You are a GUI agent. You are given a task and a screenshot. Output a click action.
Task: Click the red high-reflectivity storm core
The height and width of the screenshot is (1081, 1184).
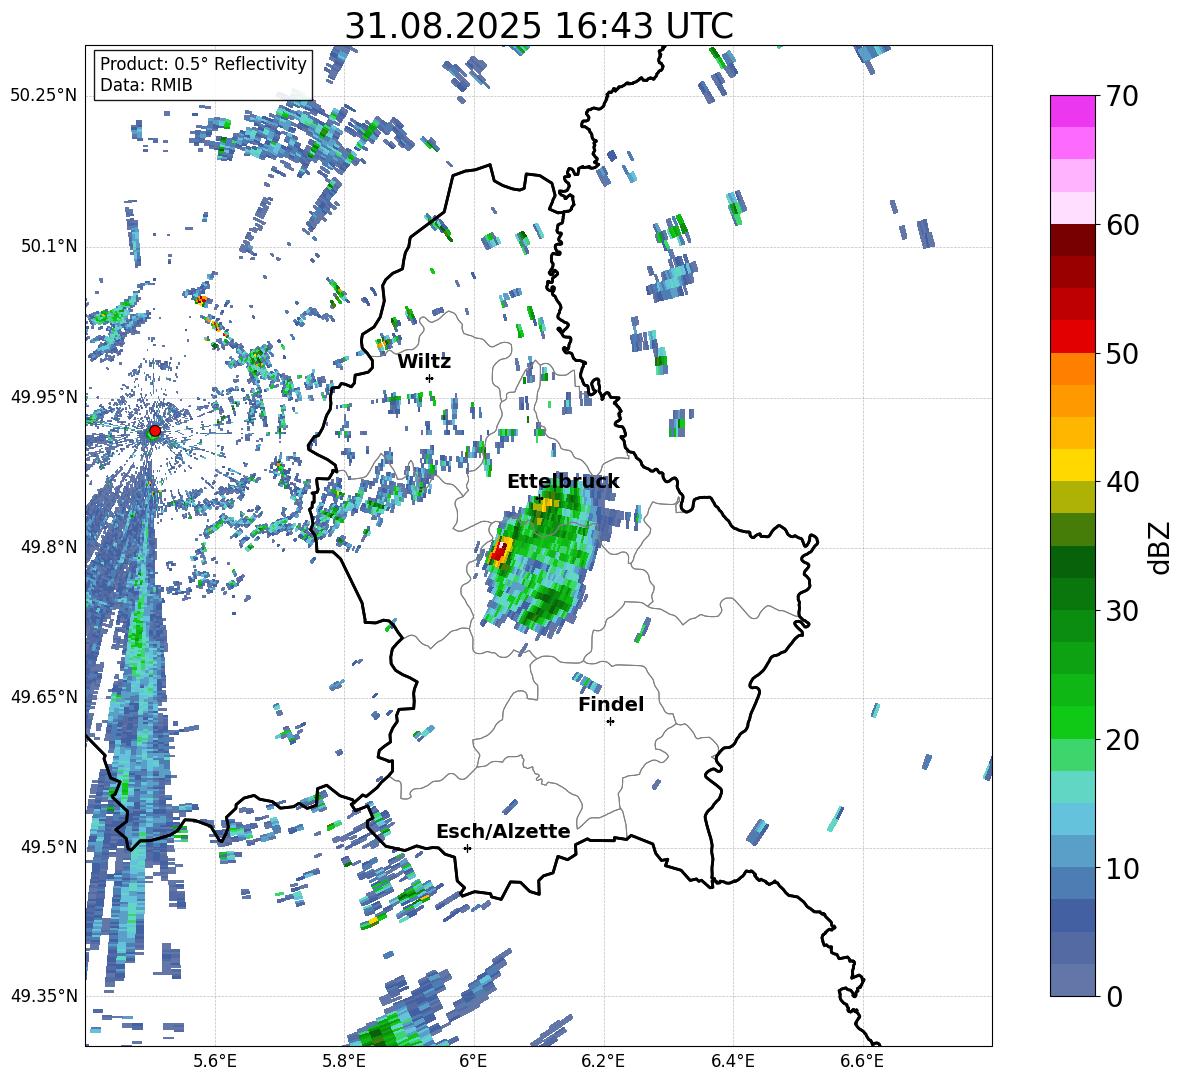pyautogui.click(x=499, y=552)
